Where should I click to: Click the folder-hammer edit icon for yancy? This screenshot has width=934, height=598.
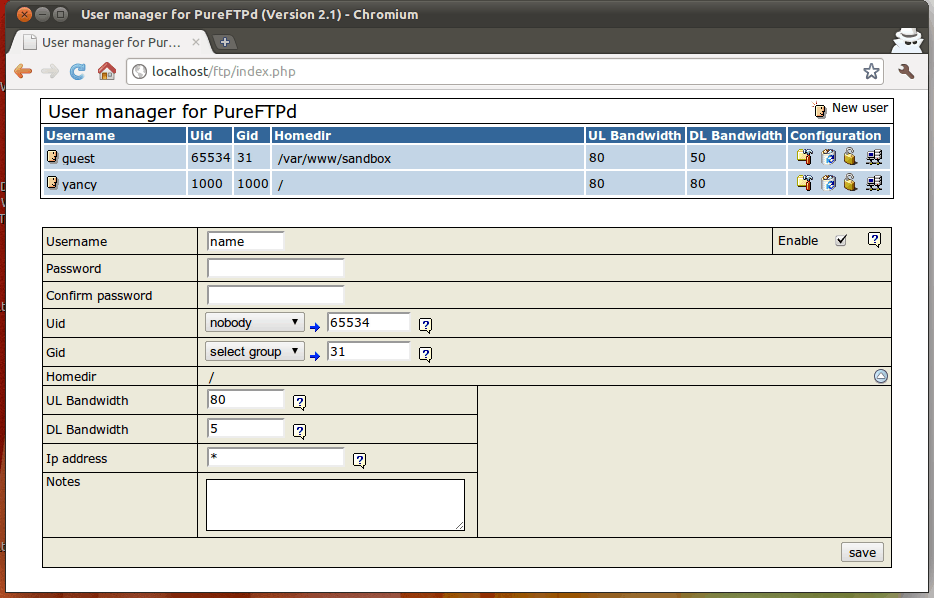805,183
